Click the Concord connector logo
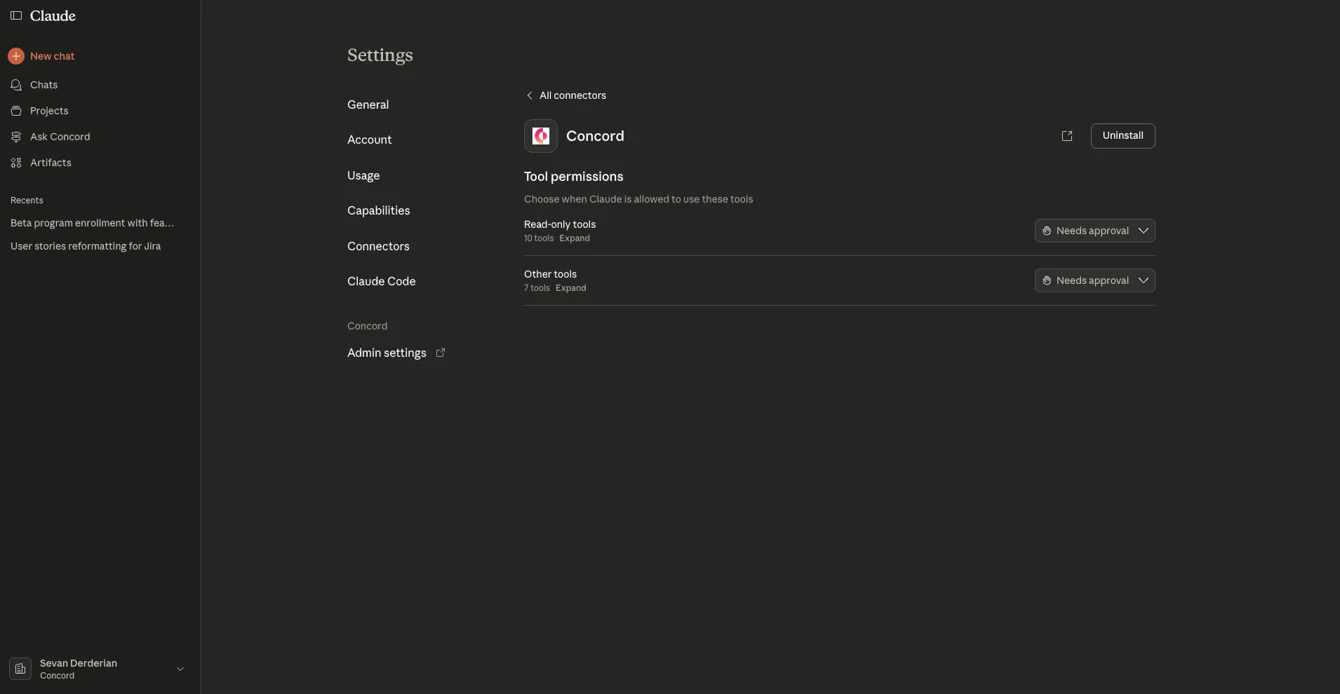Screen dimensions: 1340x694 541,136
